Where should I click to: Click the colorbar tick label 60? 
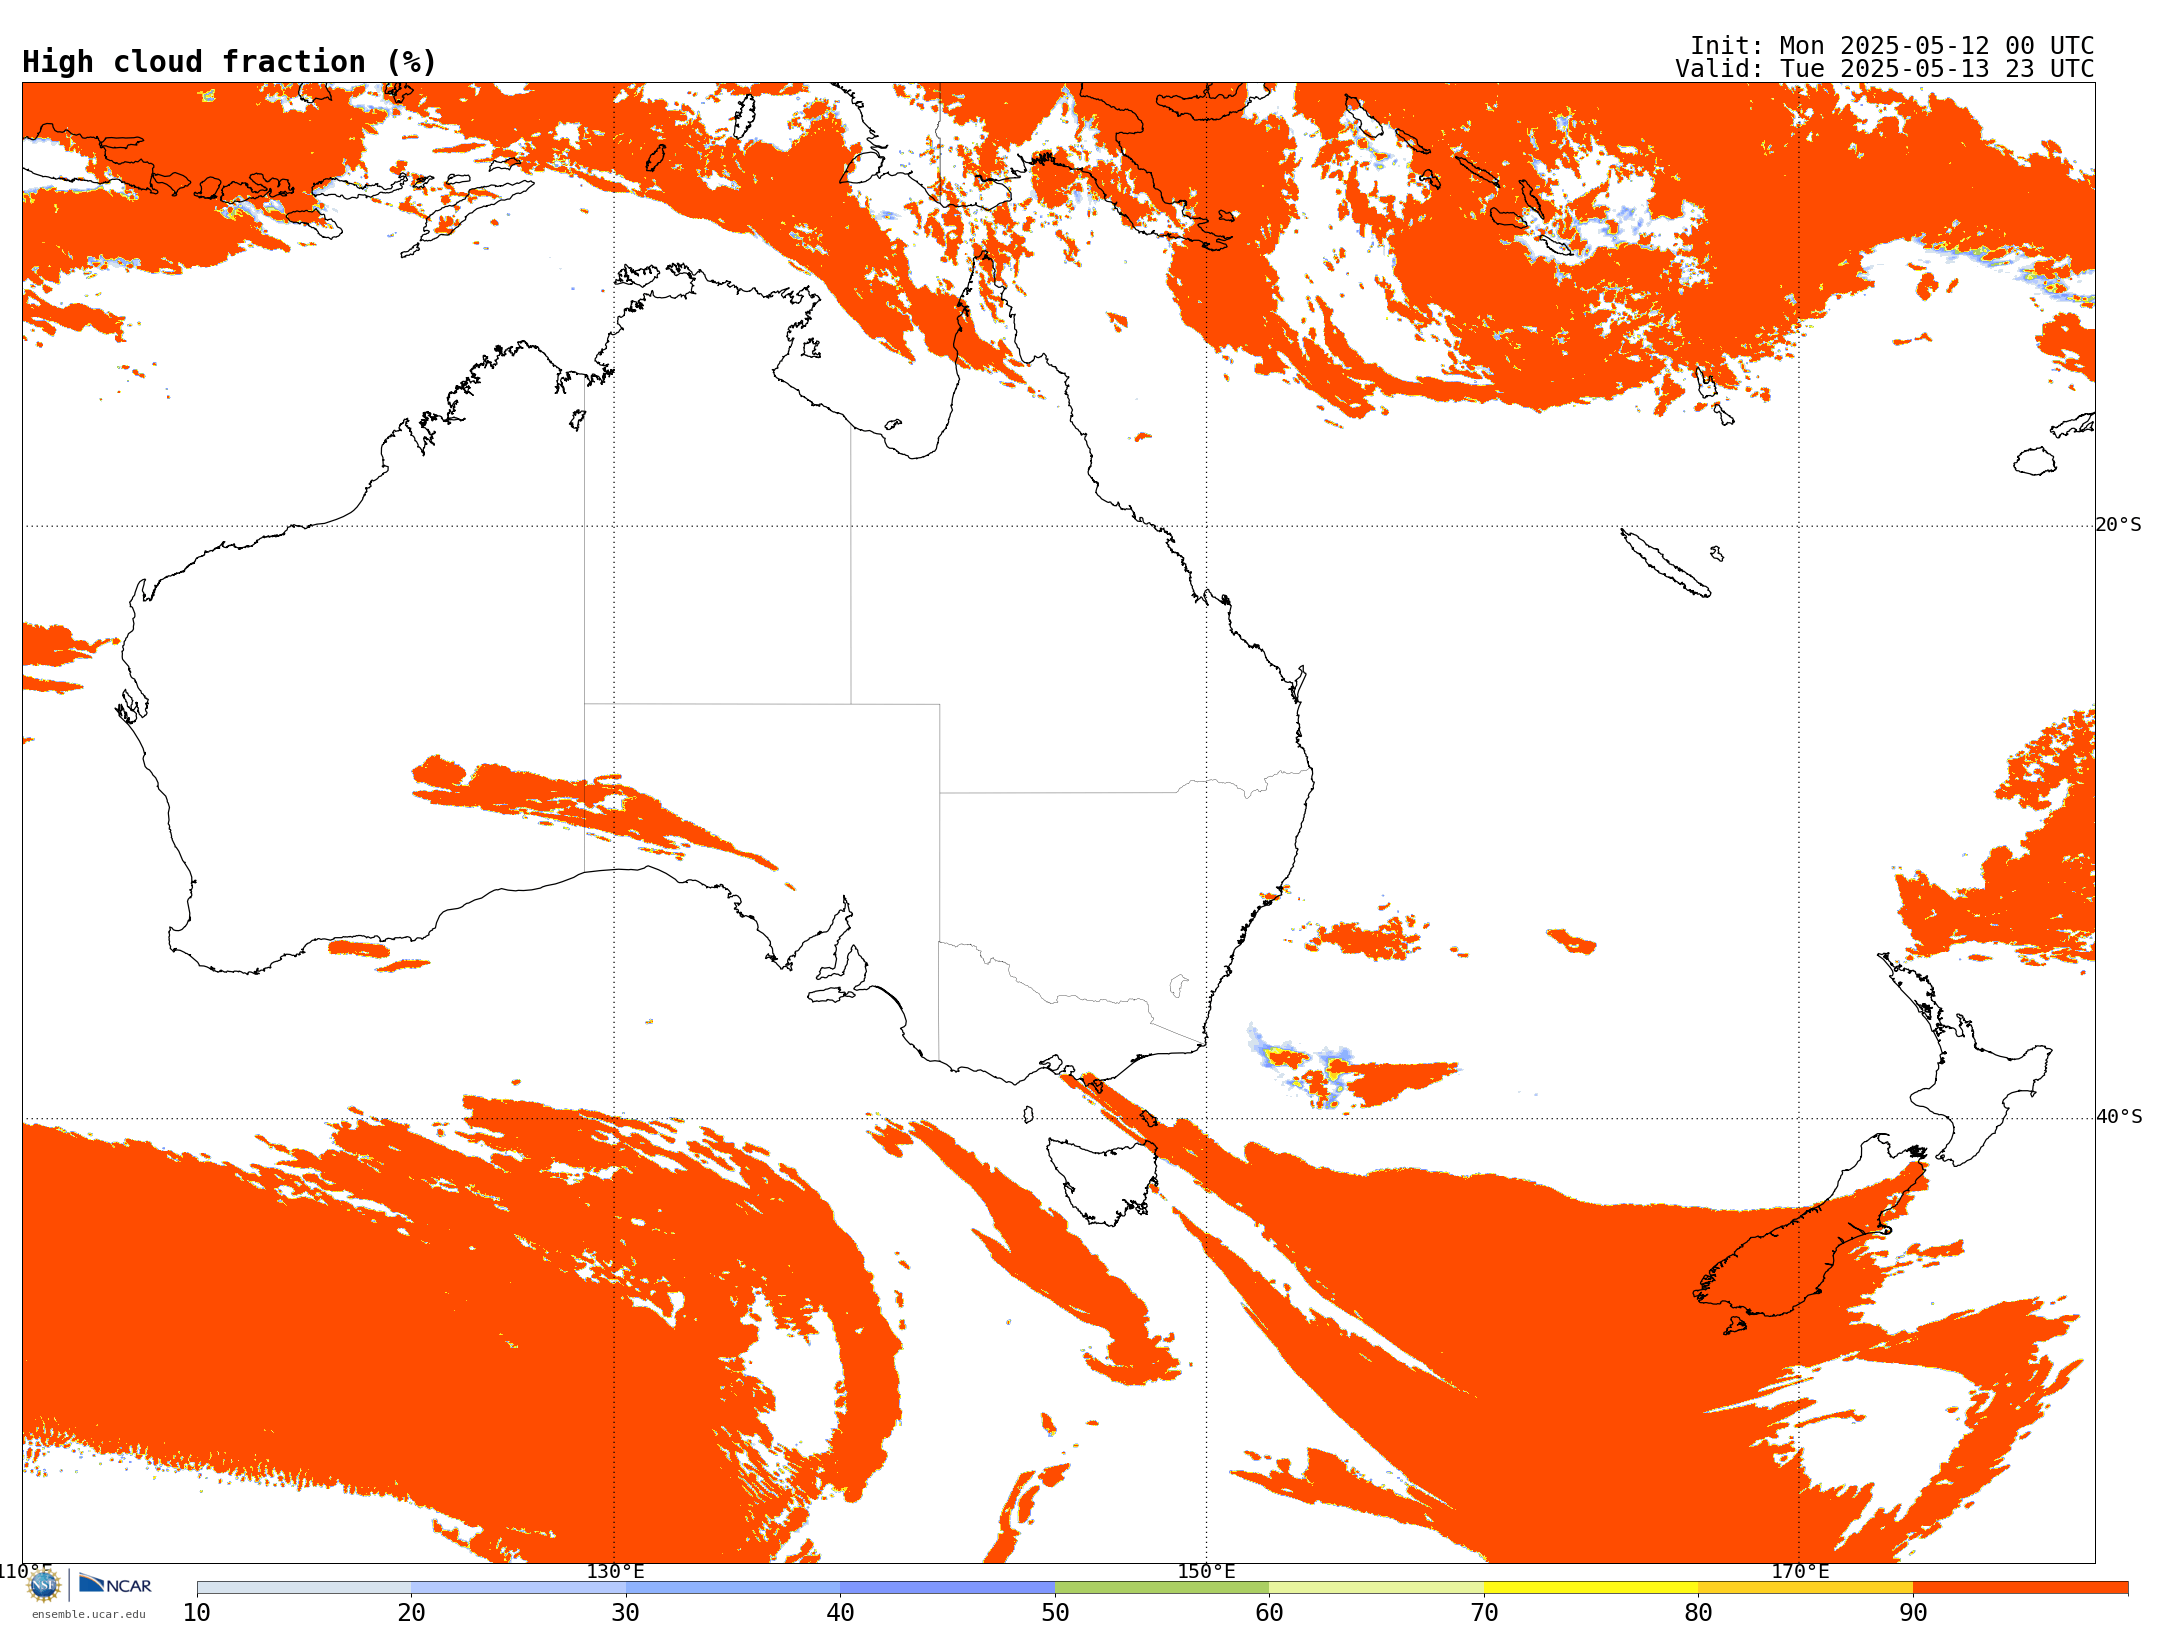click(x=1269, y=1612)
